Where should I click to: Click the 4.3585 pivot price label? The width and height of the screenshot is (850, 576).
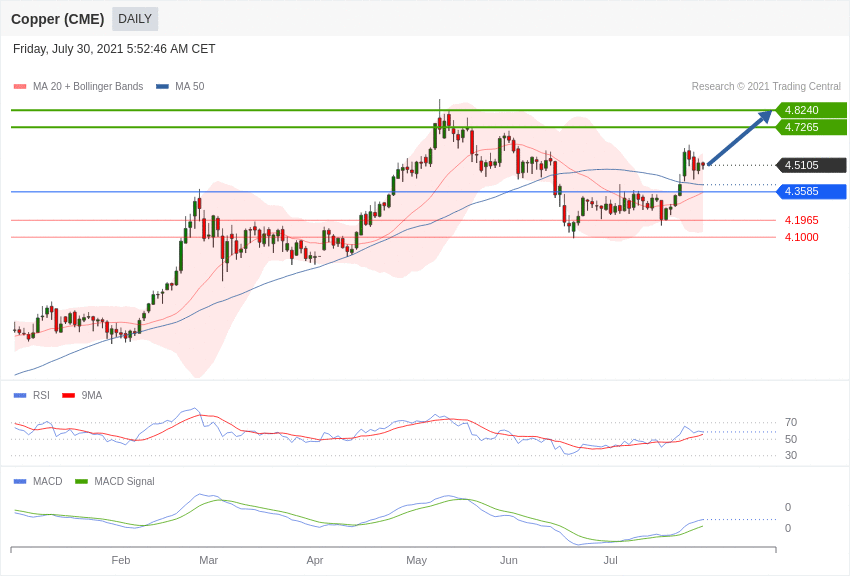pos(811,191)
